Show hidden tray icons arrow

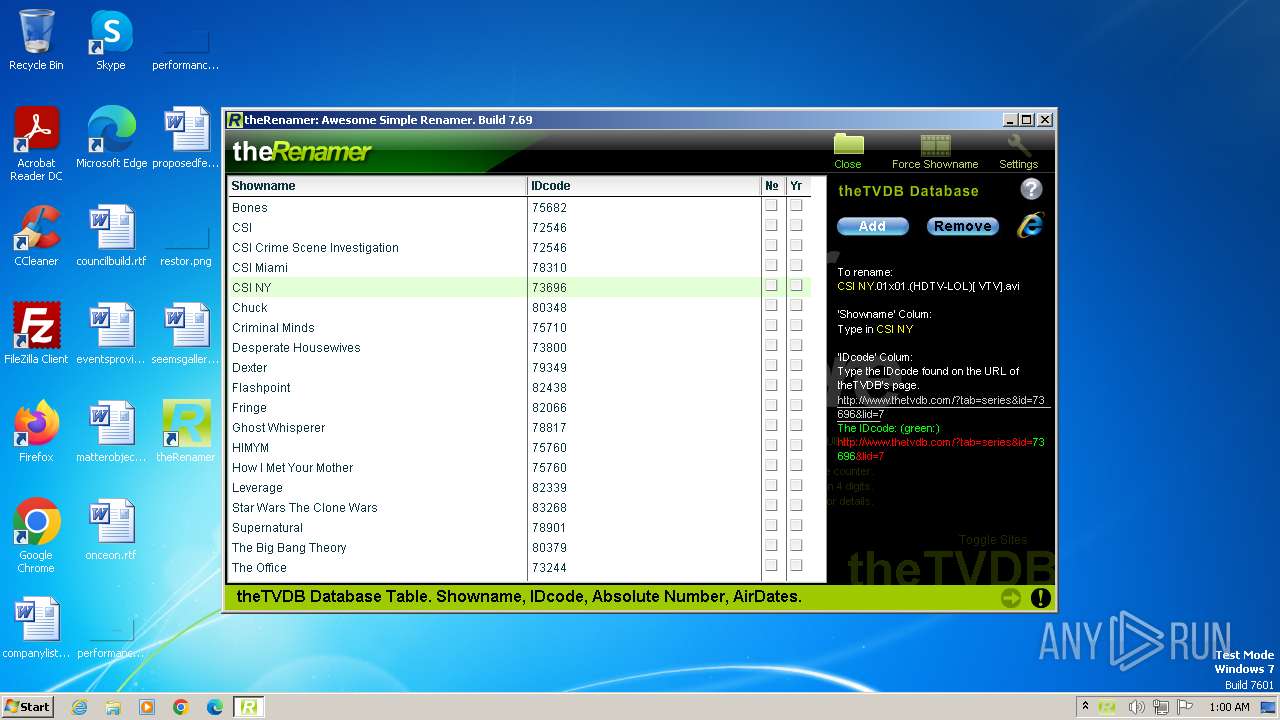point(1086,707)
